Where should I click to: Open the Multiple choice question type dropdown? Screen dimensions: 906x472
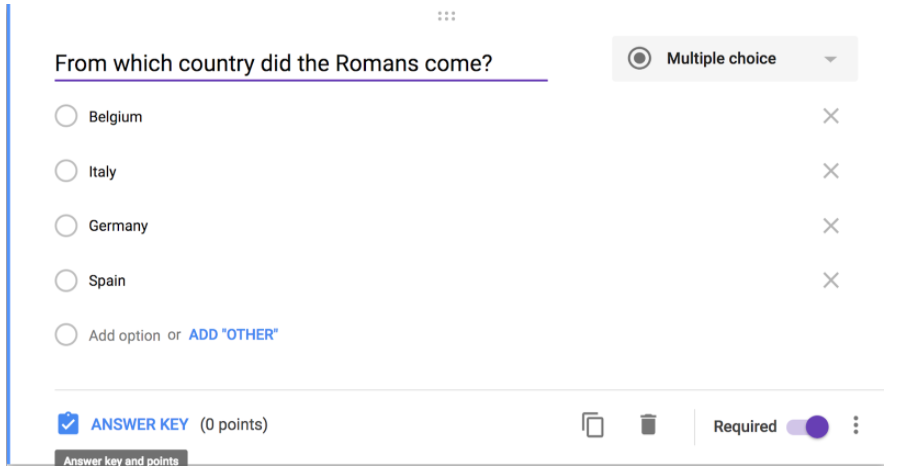pos(735,59)
